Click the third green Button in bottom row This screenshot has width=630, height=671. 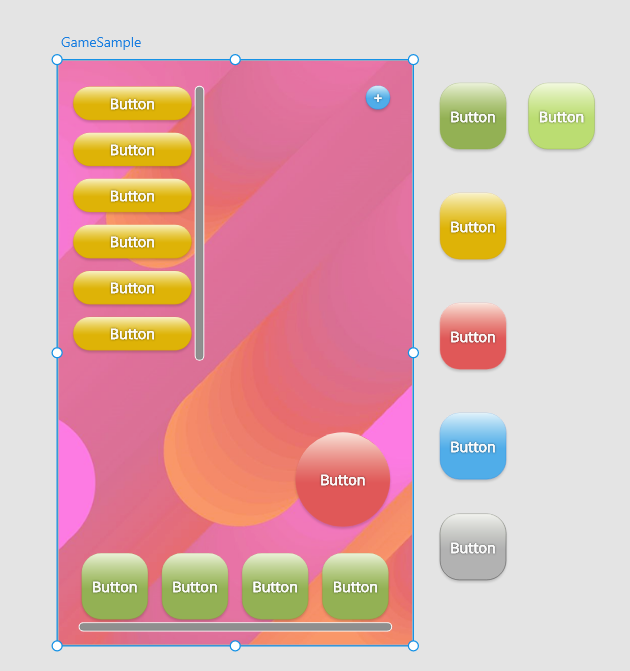click(275, 587)
